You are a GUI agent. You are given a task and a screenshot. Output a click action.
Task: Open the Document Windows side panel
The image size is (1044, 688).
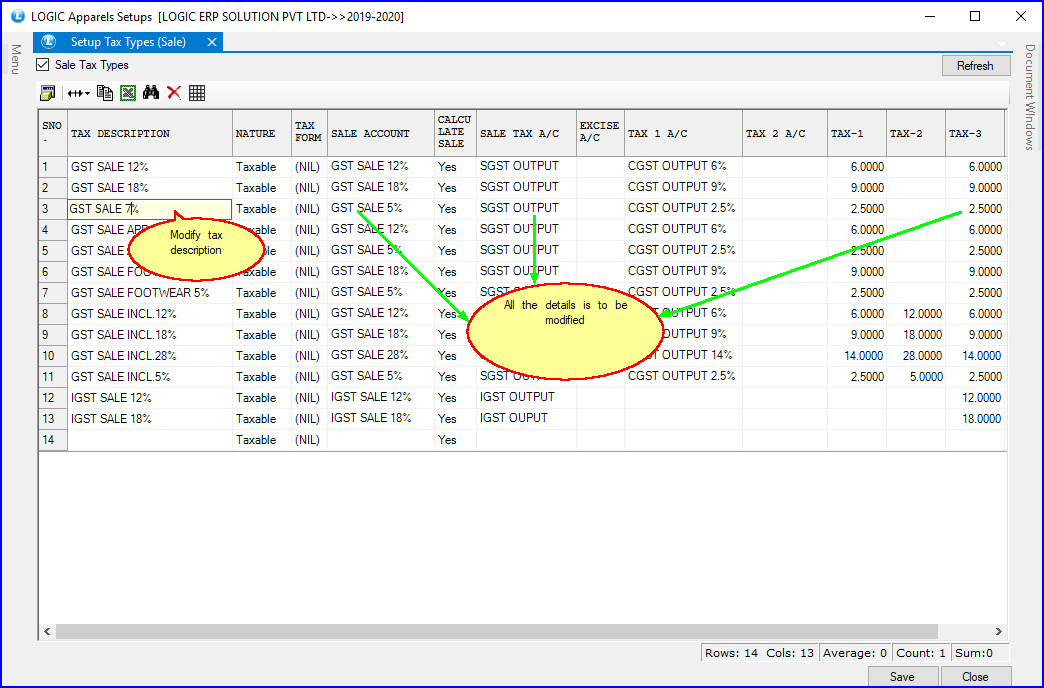1030,97
